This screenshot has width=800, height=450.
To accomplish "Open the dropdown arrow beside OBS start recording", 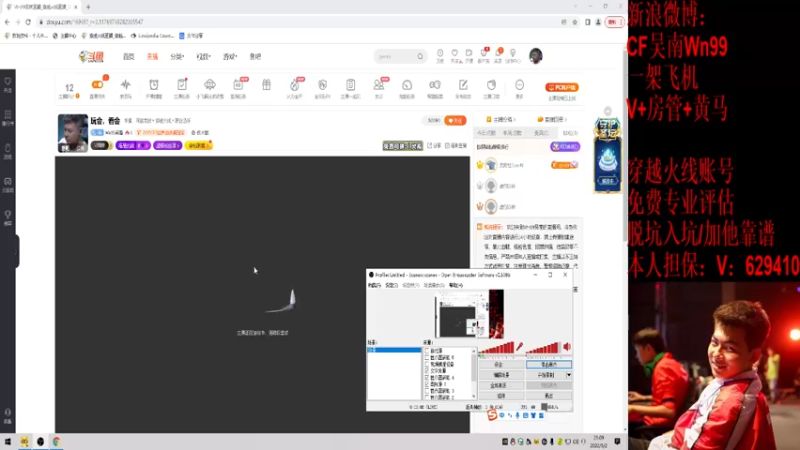I will 569,375.
